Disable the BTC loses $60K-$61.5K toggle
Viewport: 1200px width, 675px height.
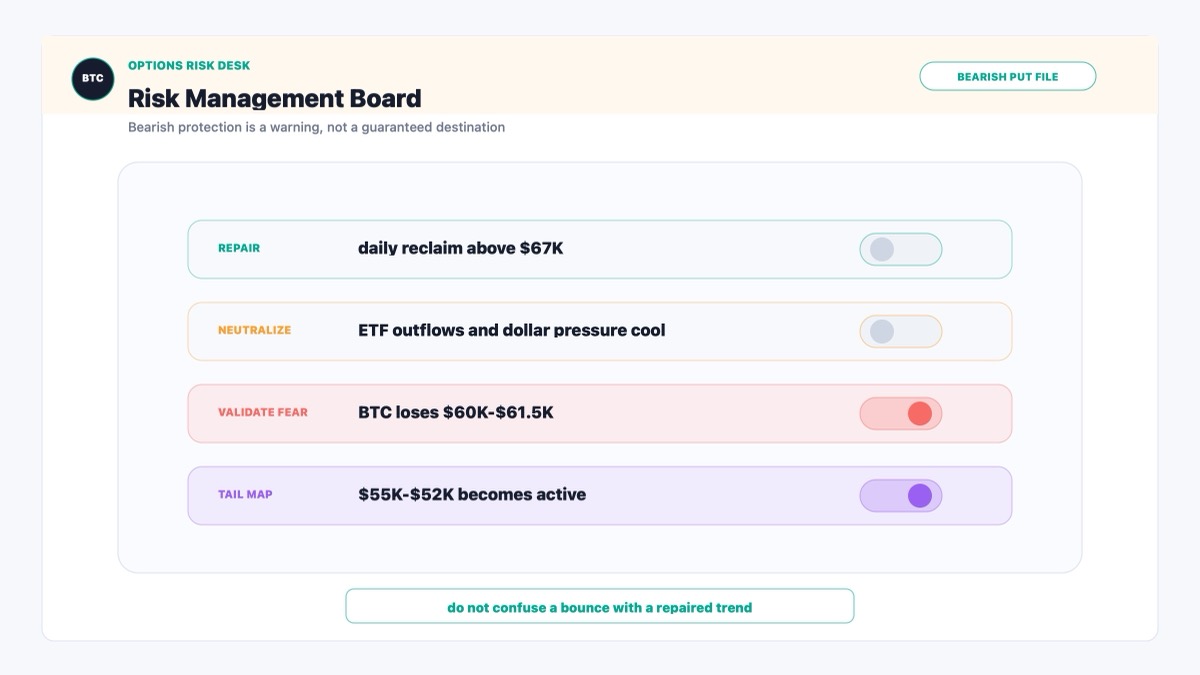tap(900, 413)
